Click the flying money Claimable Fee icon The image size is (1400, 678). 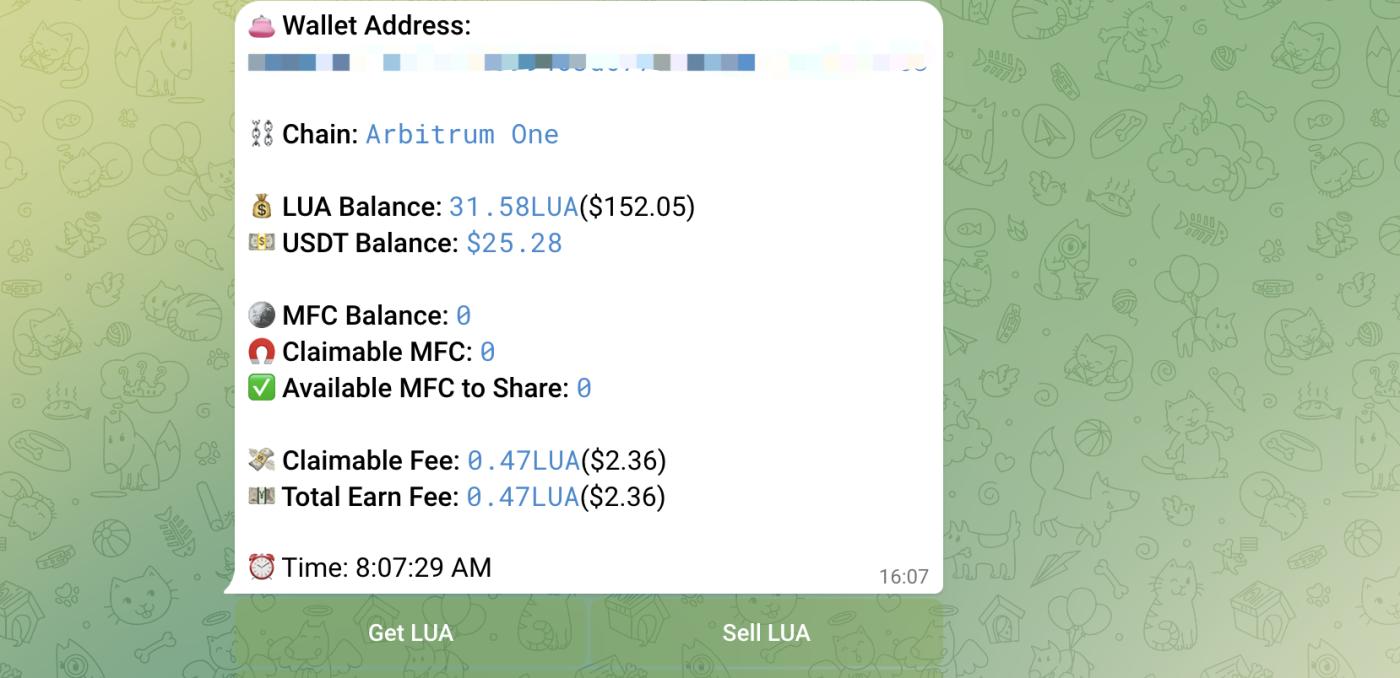point(262,461)
